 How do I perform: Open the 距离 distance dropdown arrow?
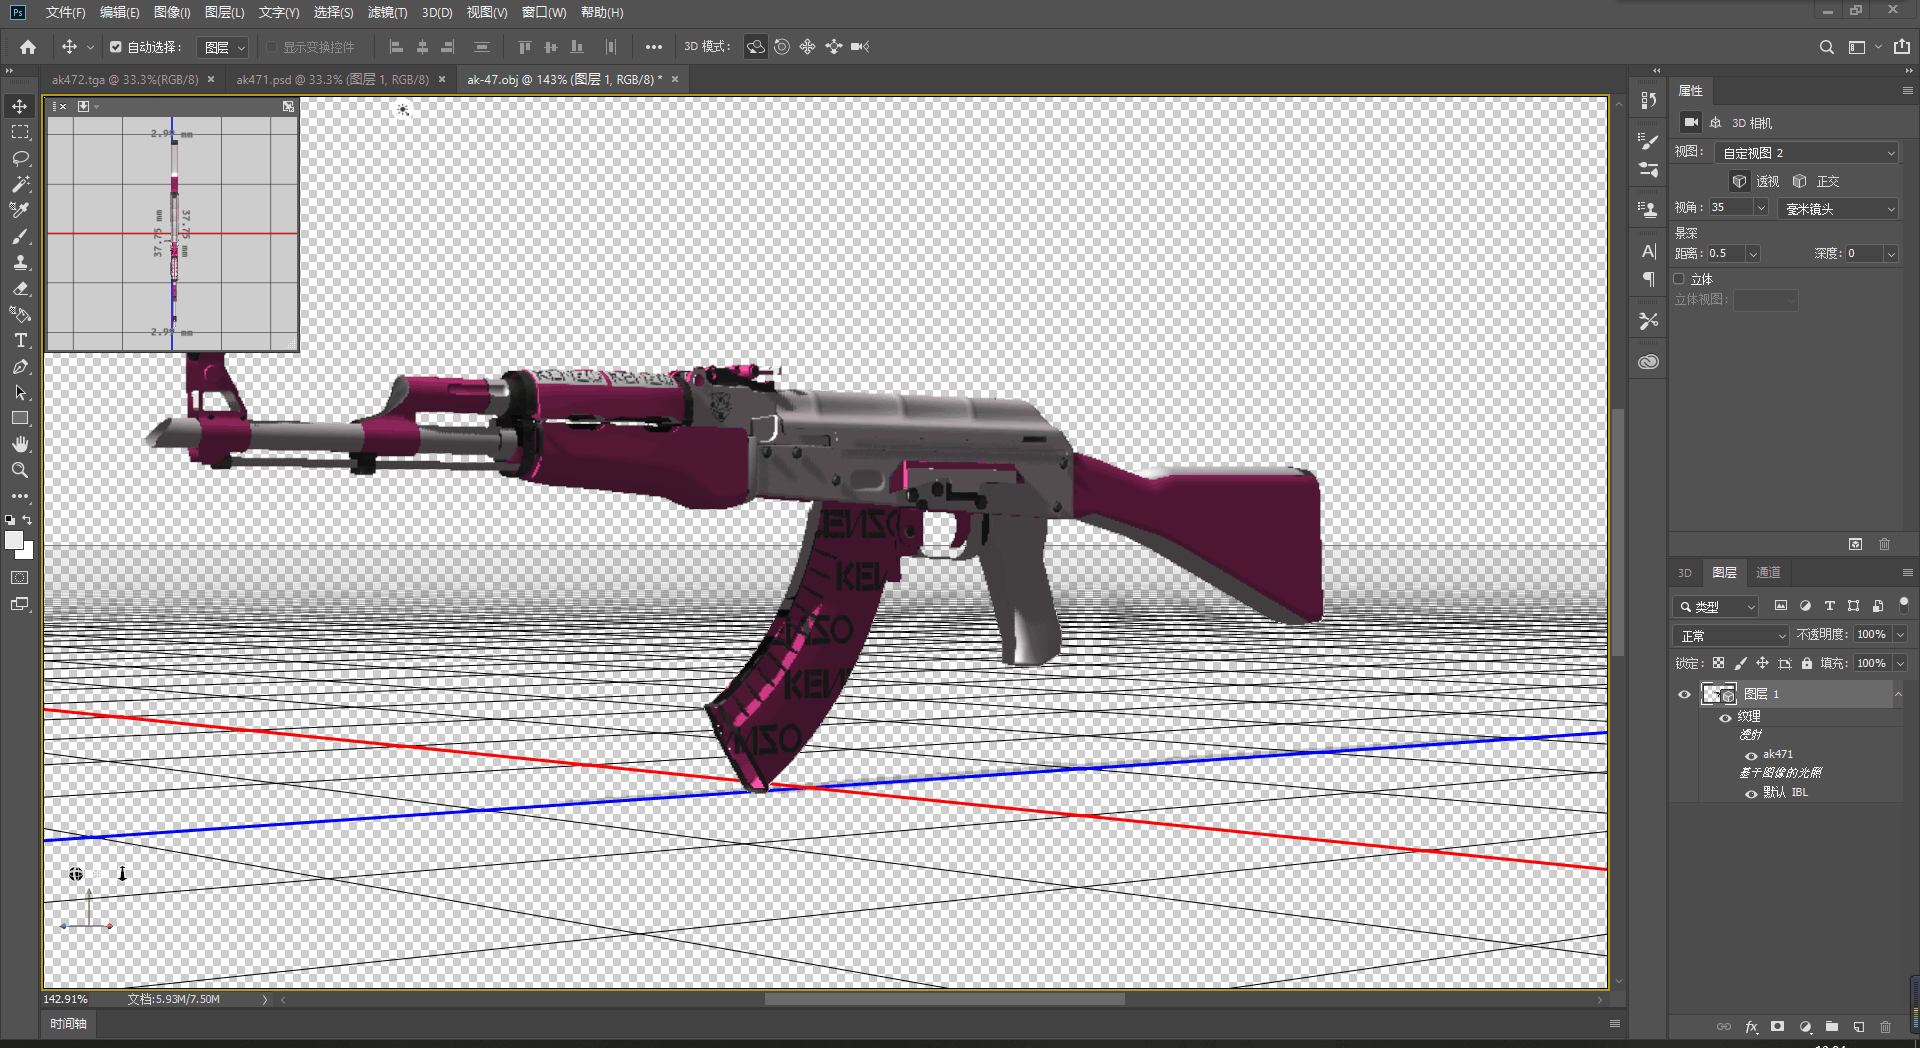[x=1753, y=254]
